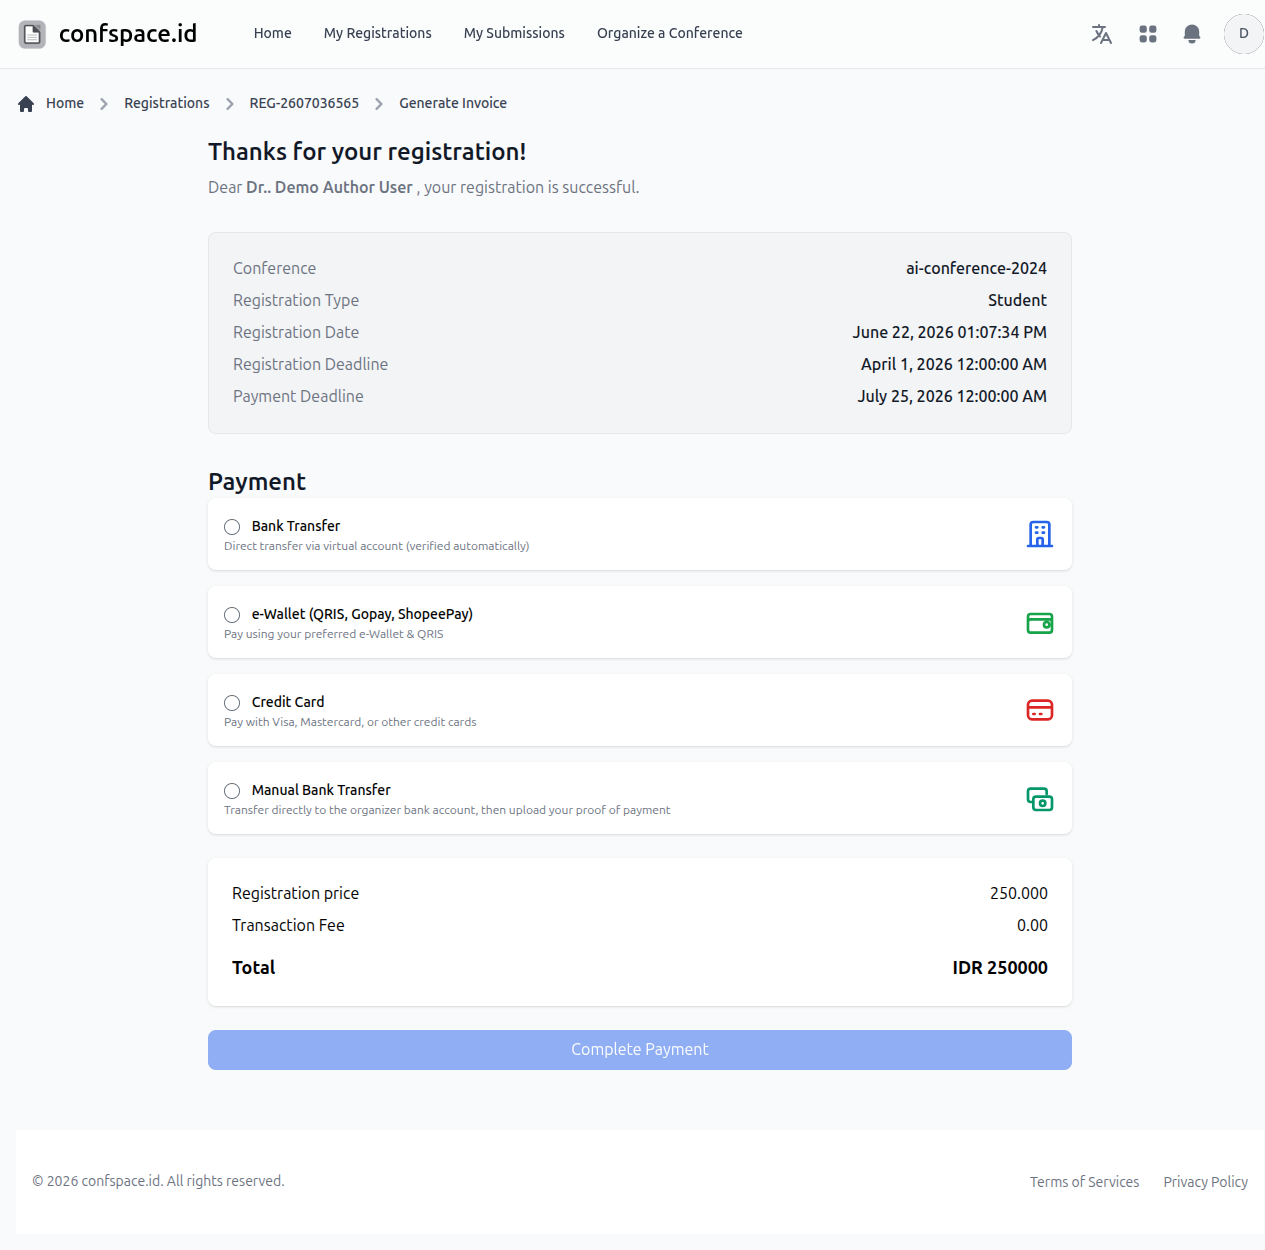Go to Home in the top navigation
1265x1250 pixels.
pos(272,33)
